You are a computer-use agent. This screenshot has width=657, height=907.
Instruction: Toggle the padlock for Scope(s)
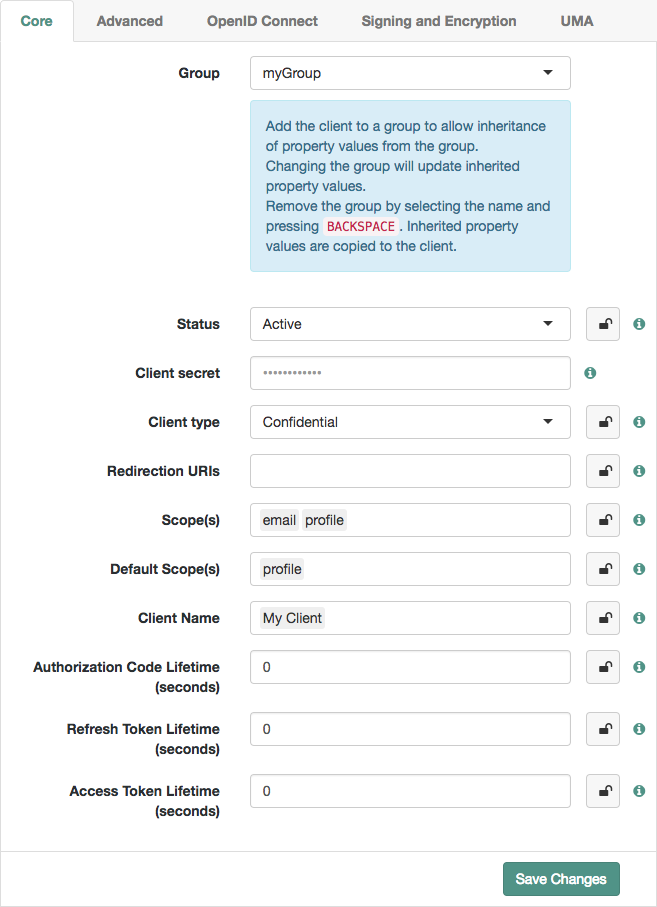coord(603,519)
